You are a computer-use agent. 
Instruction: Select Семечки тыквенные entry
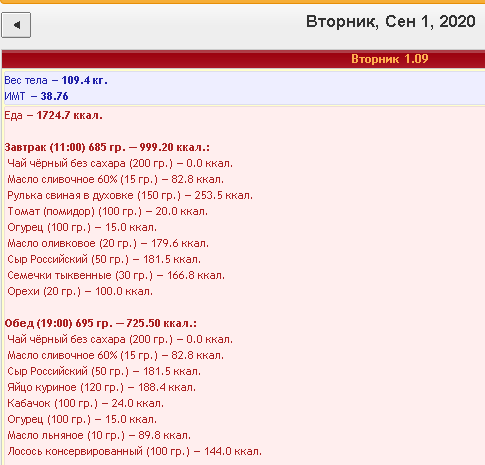click(116, 275)
